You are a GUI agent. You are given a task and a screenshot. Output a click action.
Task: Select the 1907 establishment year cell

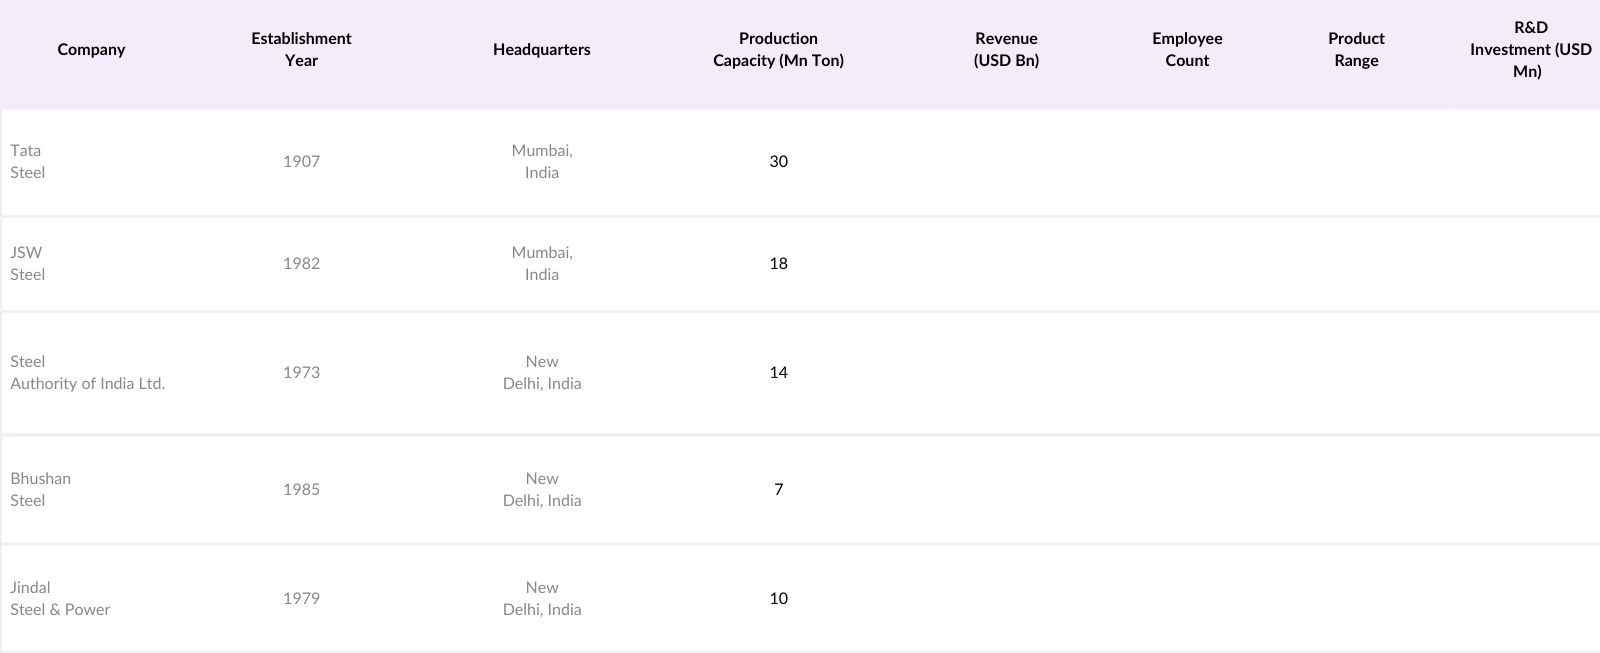point(301,162)
